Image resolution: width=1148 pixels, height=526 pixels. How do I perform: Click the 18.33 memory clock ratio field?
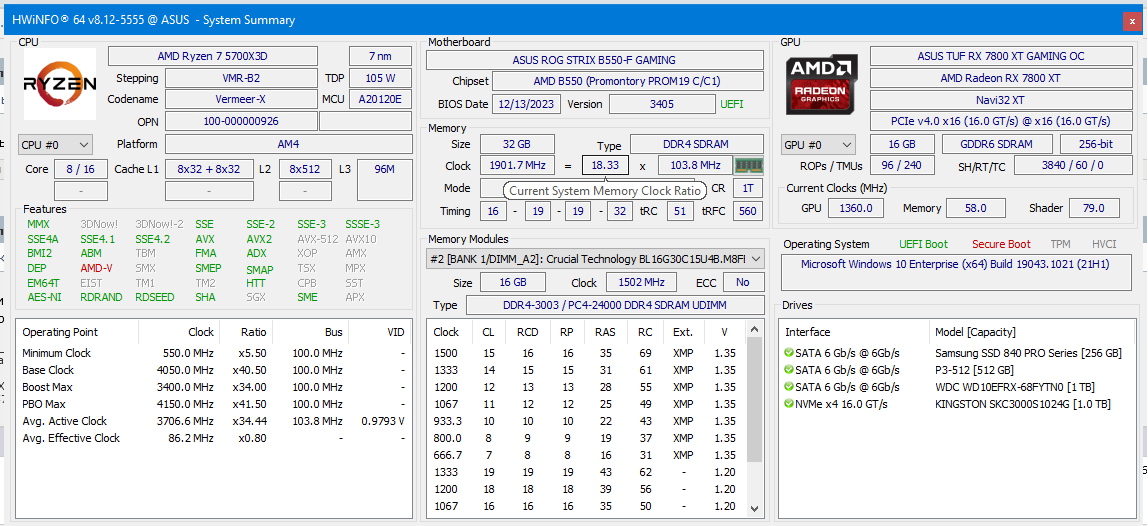click(605, 166)
